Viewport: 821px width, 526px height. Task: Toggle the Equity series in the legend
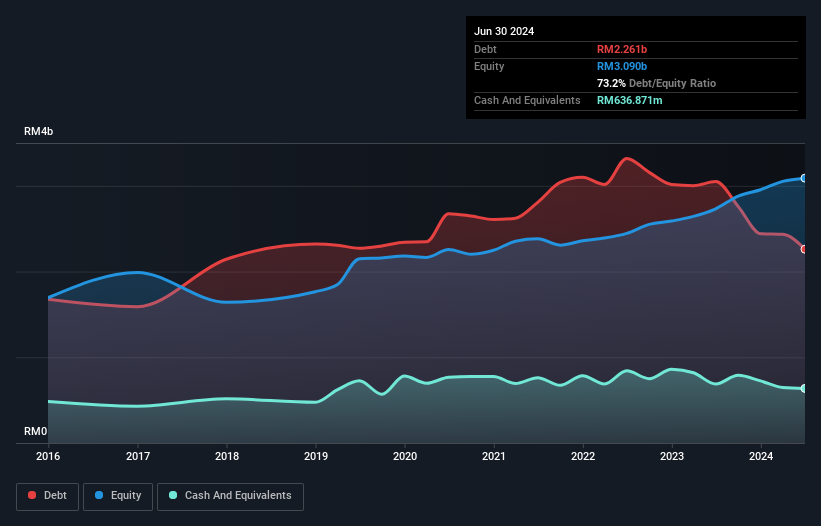tap(118, 496)
